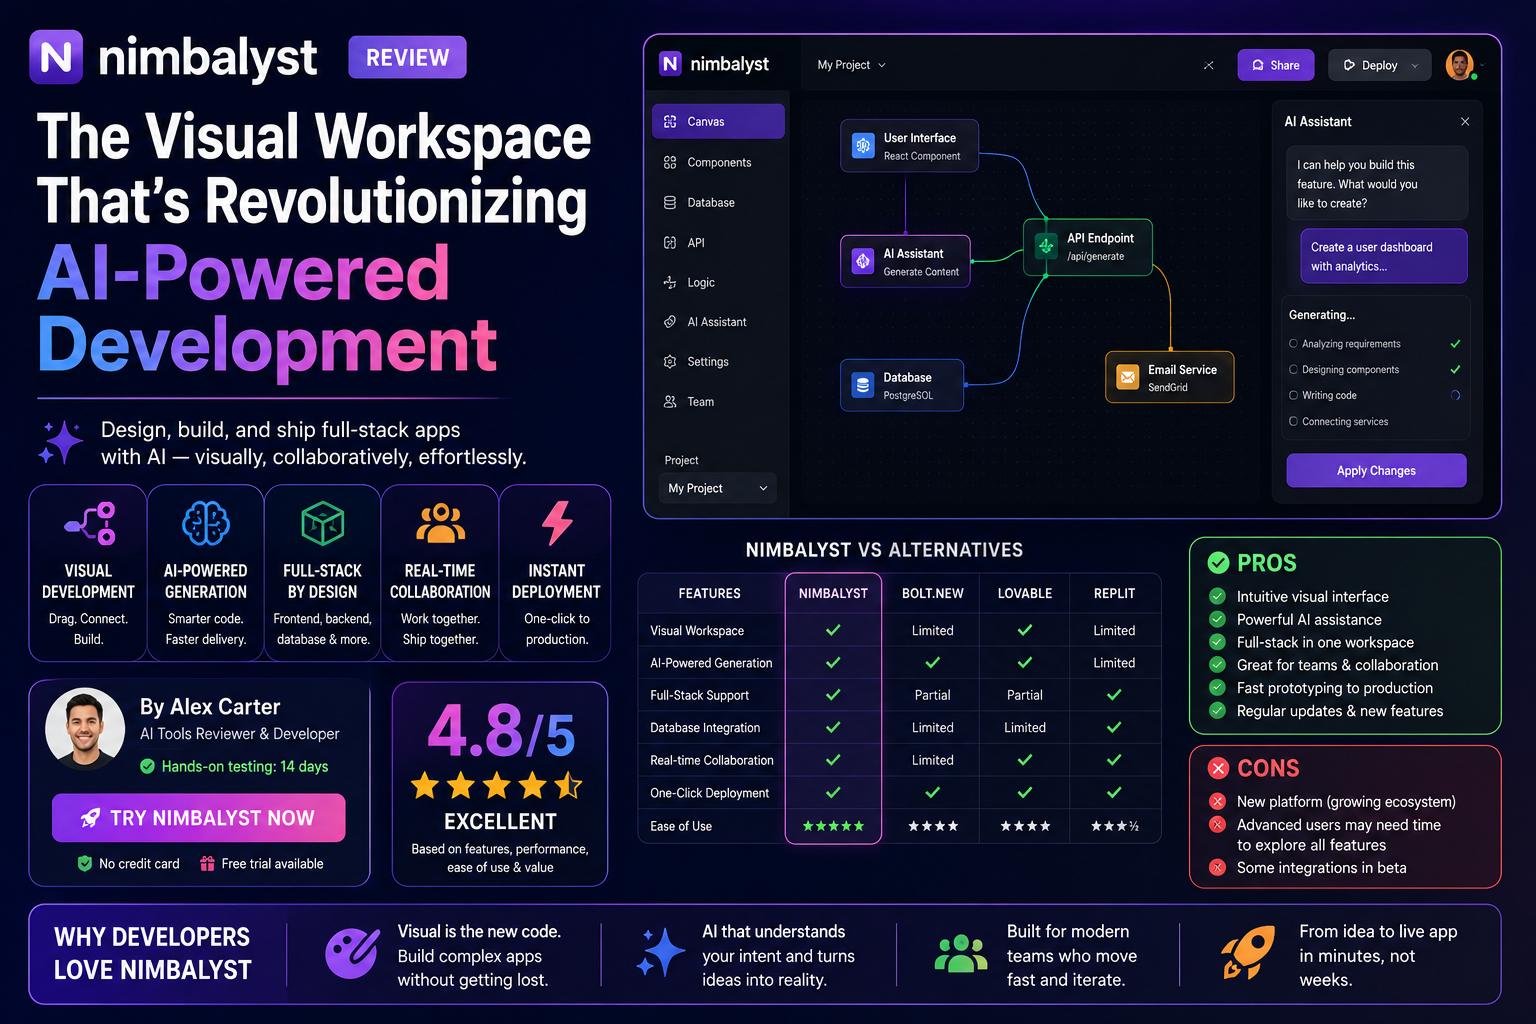The height and width of the screenshot is (1024, 1536).
Task: Click the Email Service envelope icon
Action: (x=1128, y=377)
